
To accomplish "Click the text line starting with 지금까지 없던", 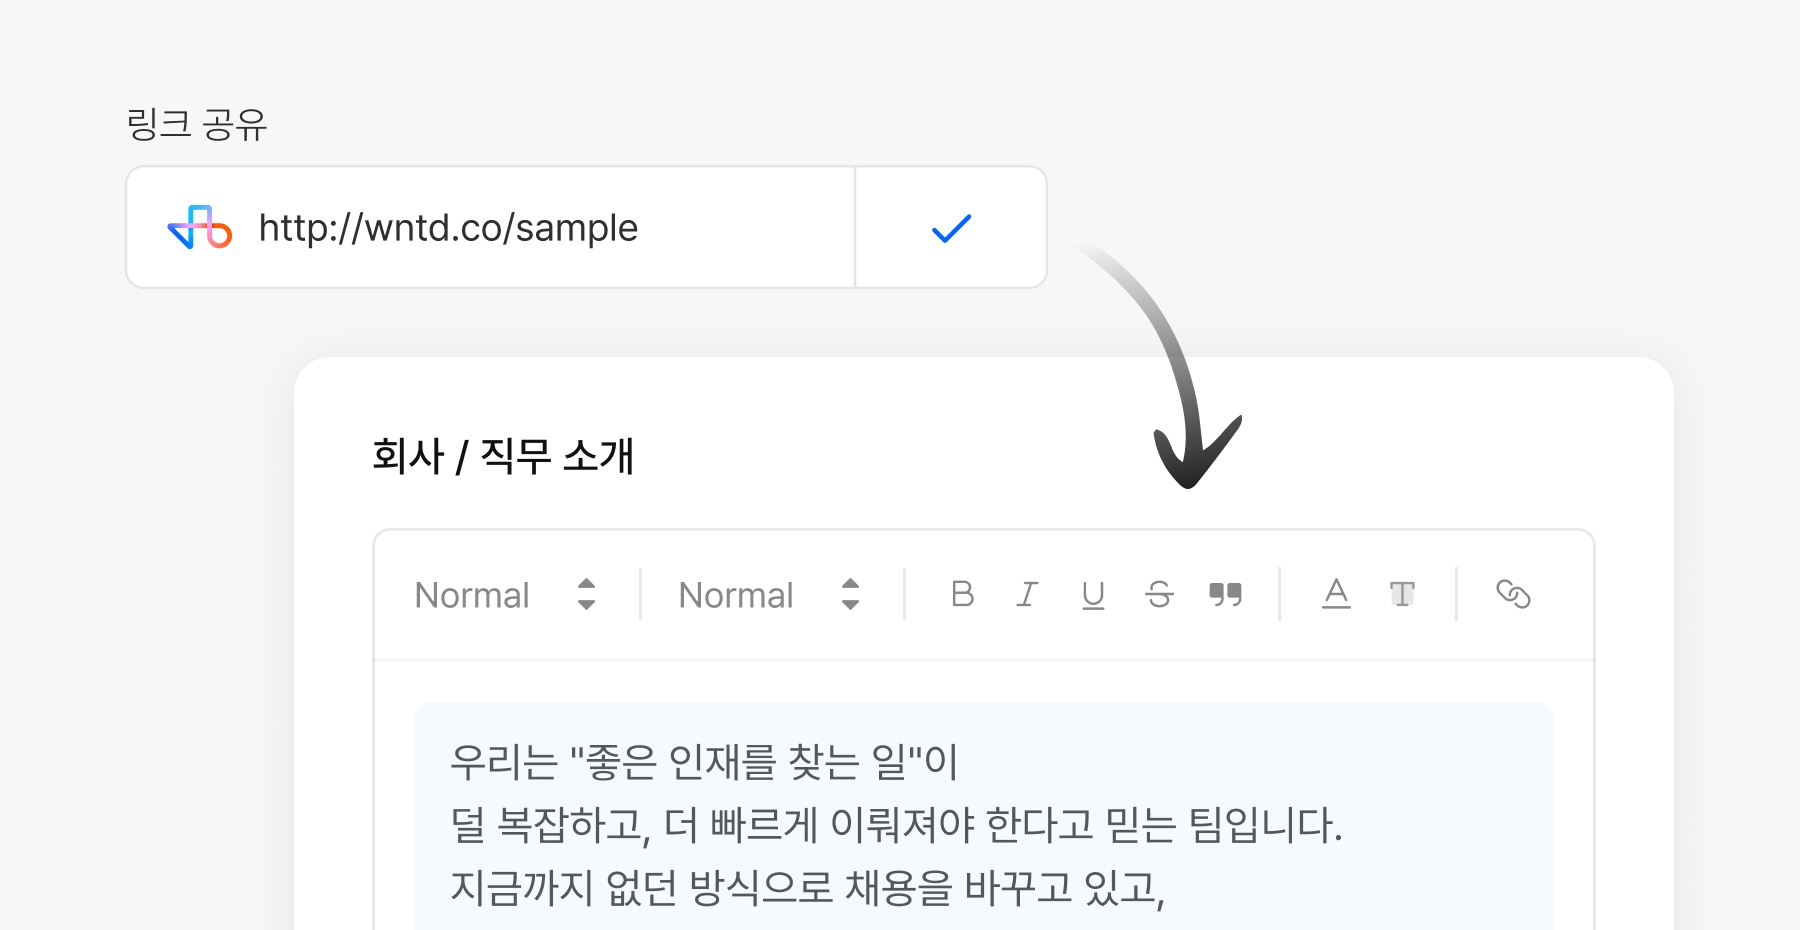I will [x=808, y=887].
